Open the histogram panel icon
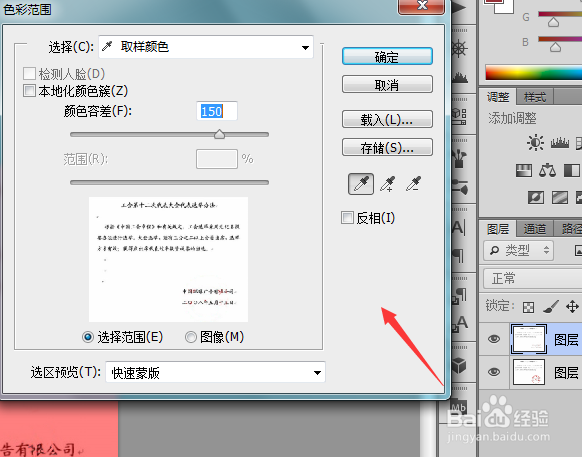The width and height of the screenshot is (582, 457). tap(460, 77)
